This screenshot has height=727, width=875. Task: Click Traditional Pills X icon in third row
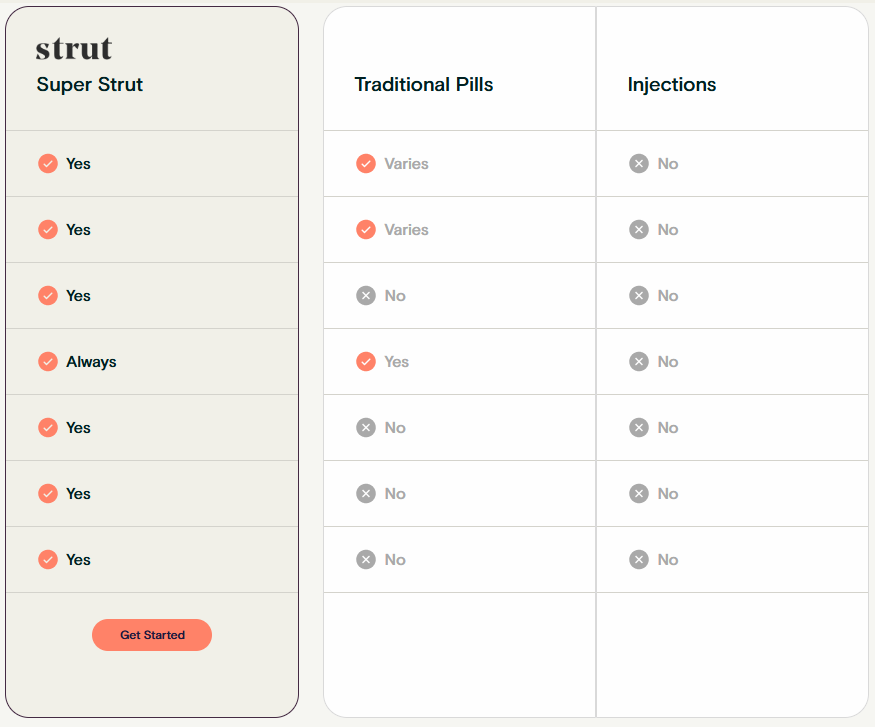pos(366,295)
